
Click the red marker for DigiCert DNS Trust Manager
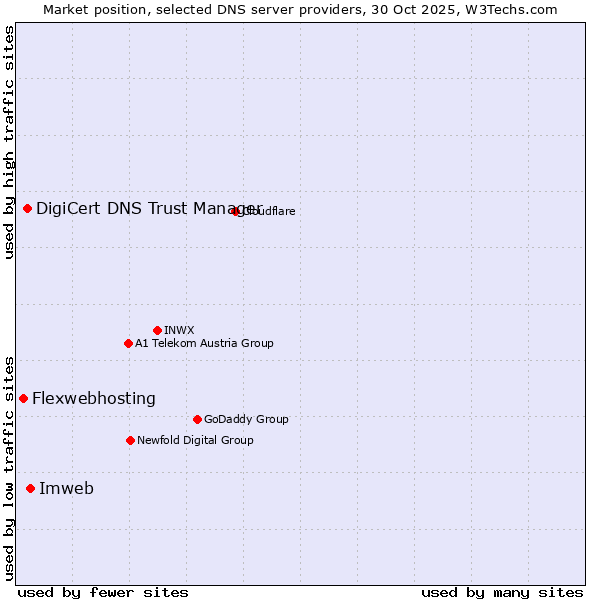(x=28, y=208)
